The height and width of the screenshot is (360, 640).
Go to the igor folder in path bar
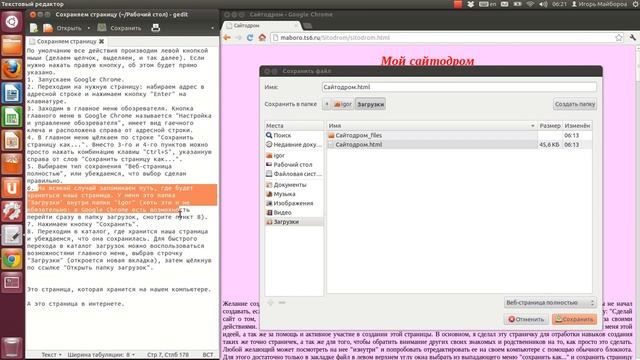[343, 104]
